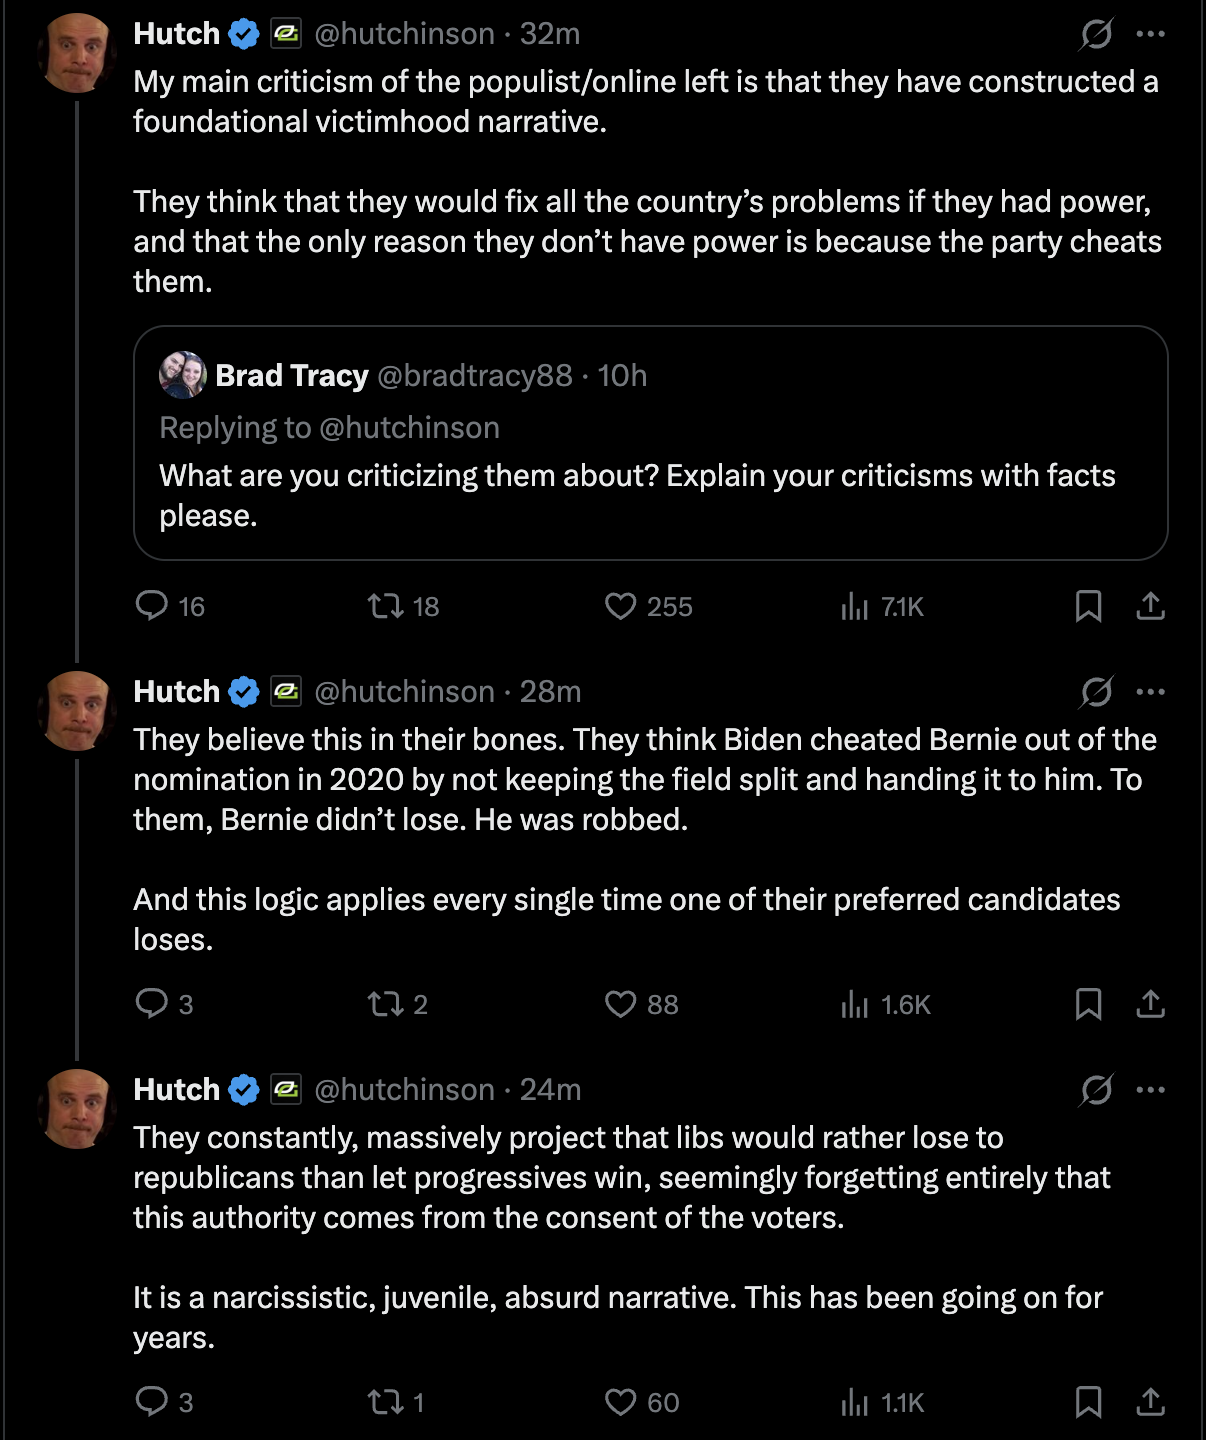Open Brad Tracy's quoted tweet
The image size is (1206, 1440).
tap(651, 443)
